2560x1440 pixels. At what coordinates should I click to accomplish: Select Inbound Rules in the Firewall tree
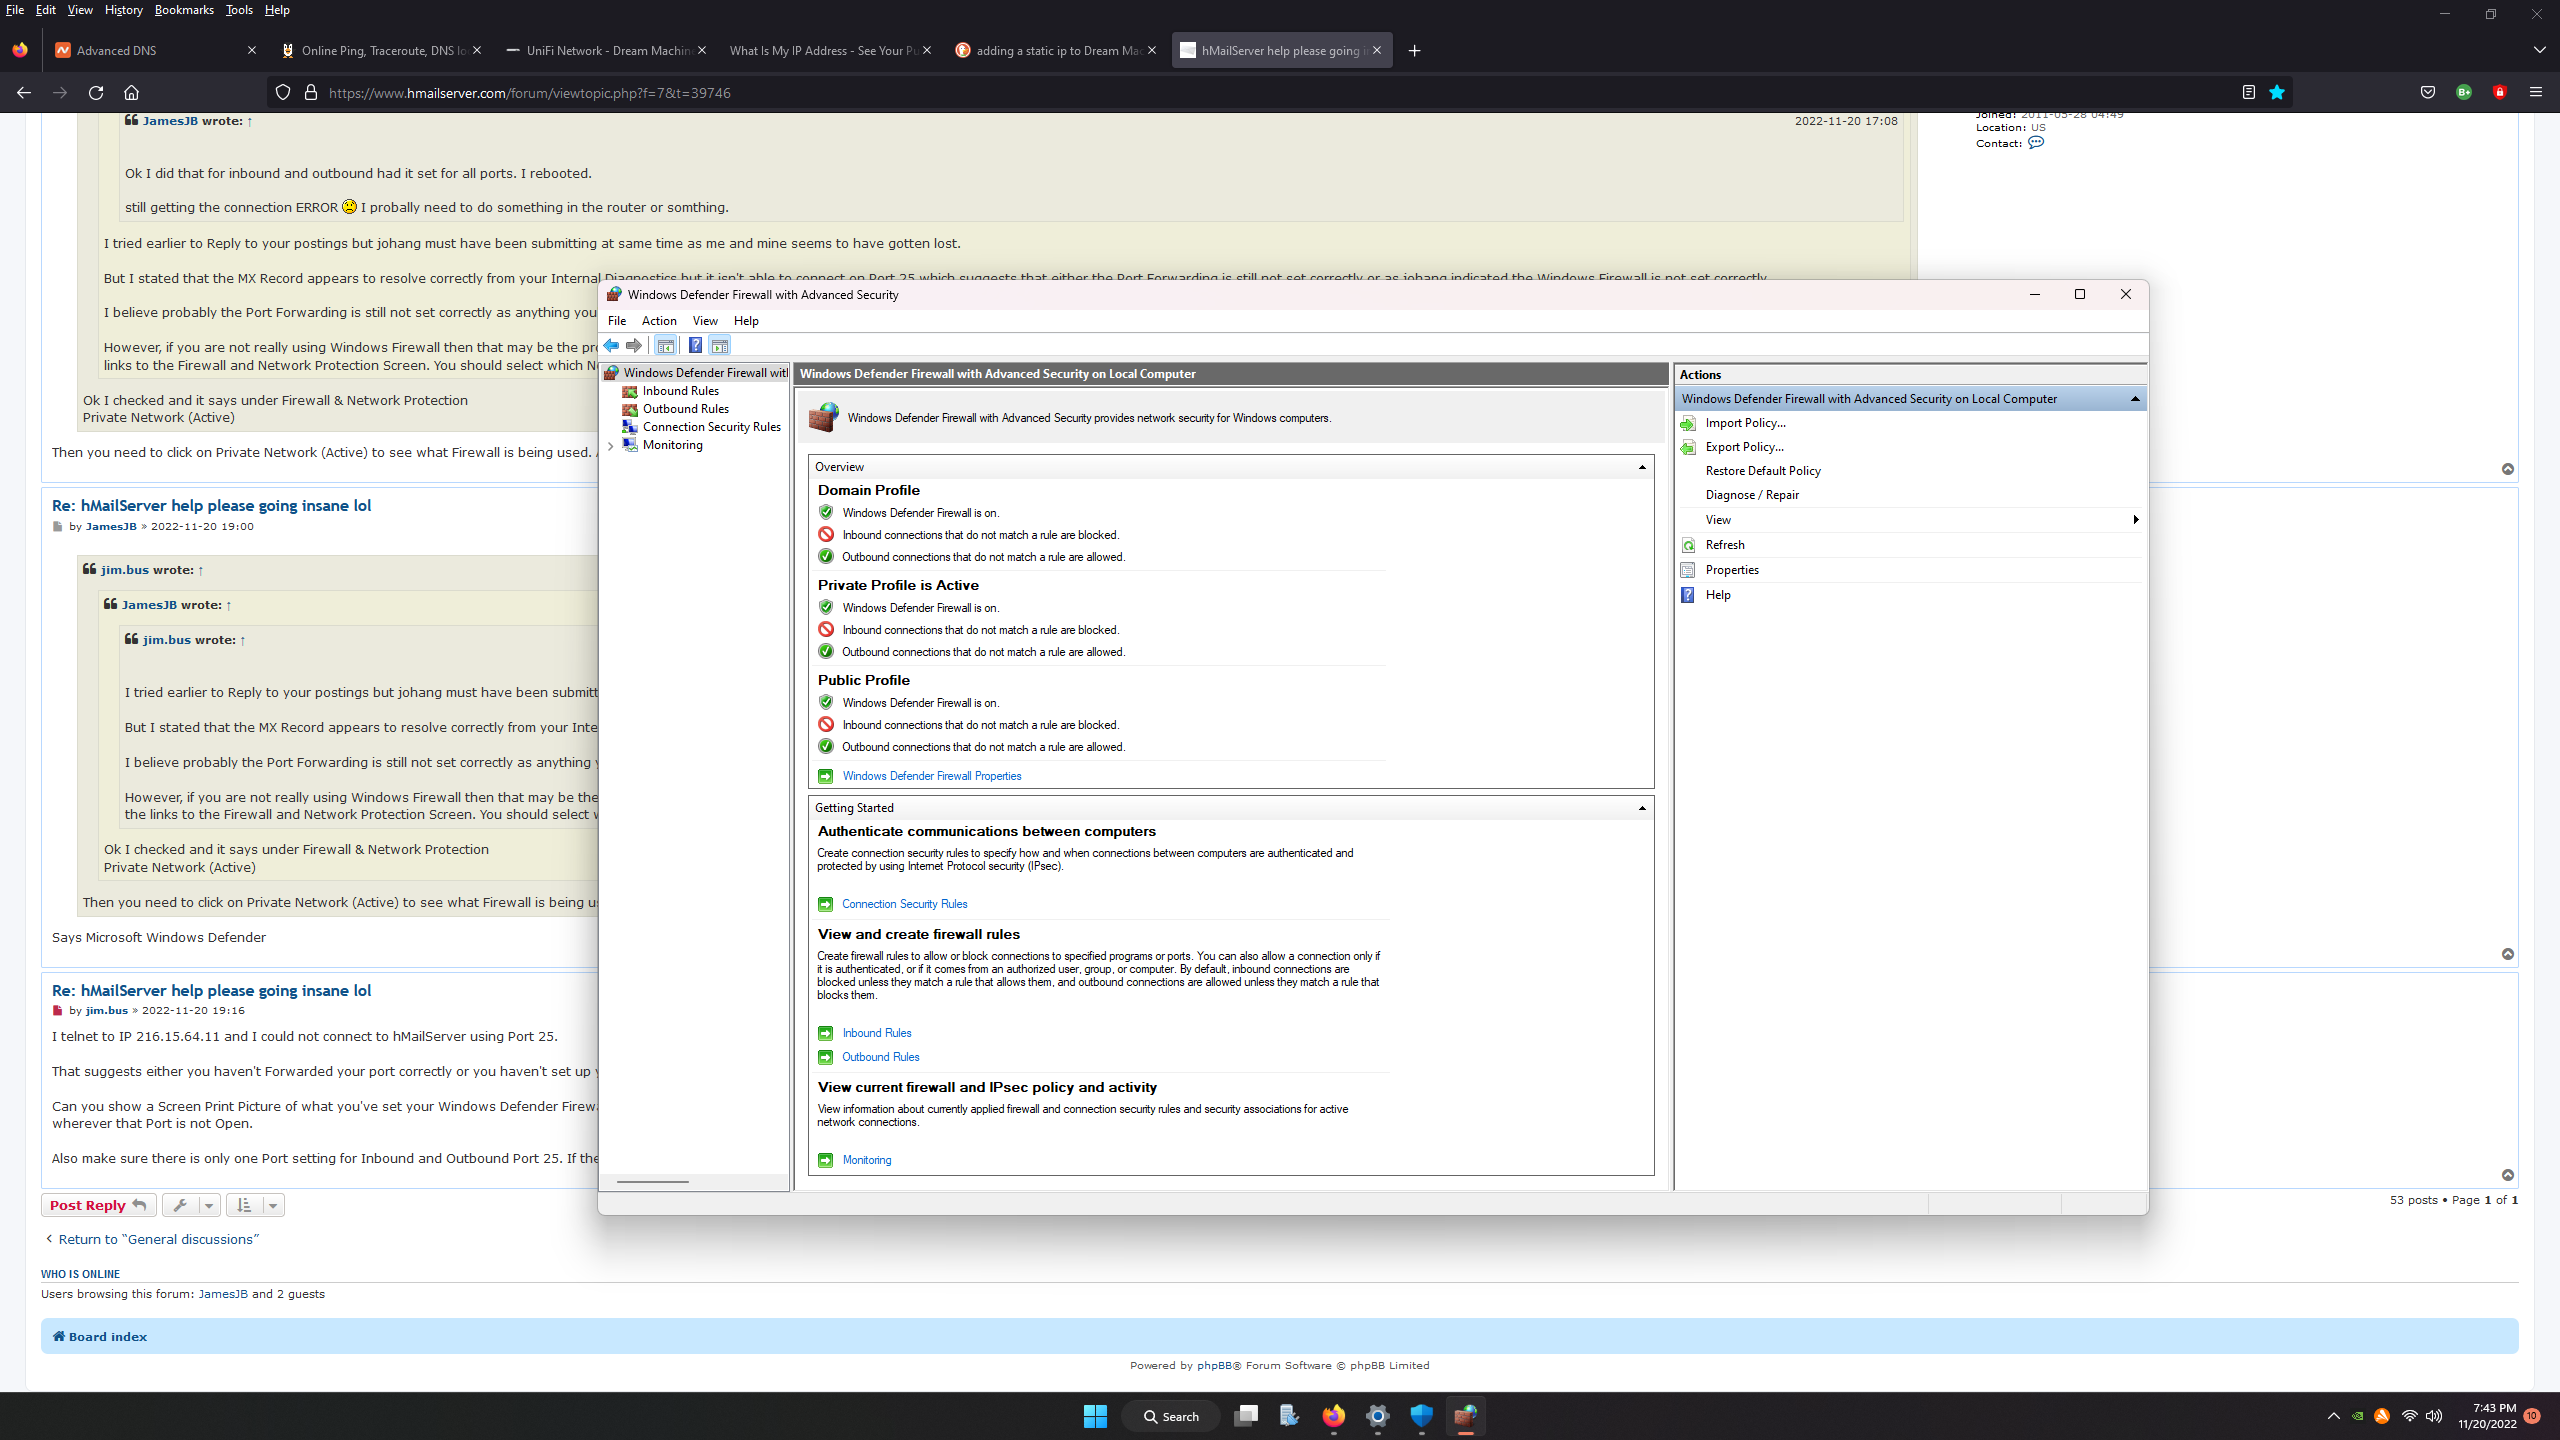(x=680, y=391)
